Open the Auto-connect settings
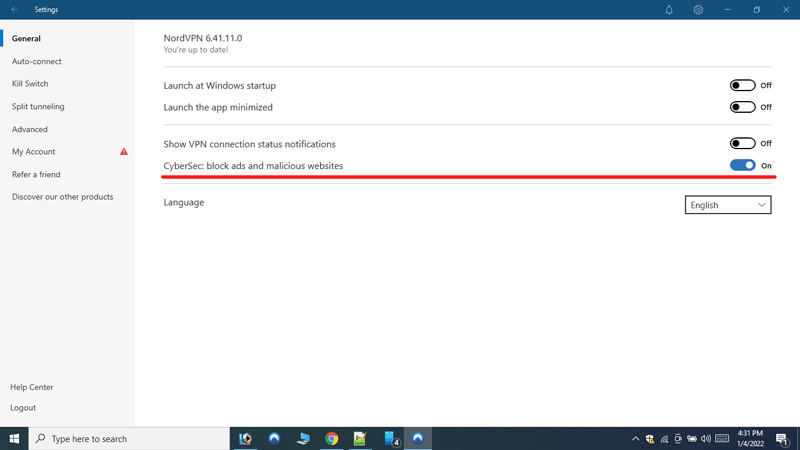800x450 pixels. tap(37, 61)
